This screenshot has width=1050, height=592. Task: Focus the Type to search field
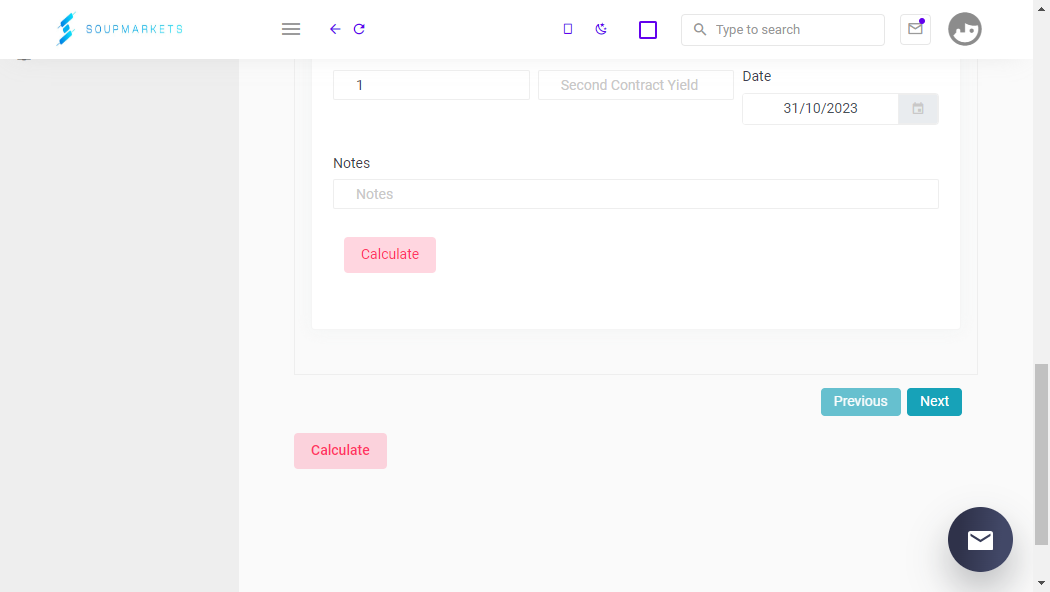(782, 29)
